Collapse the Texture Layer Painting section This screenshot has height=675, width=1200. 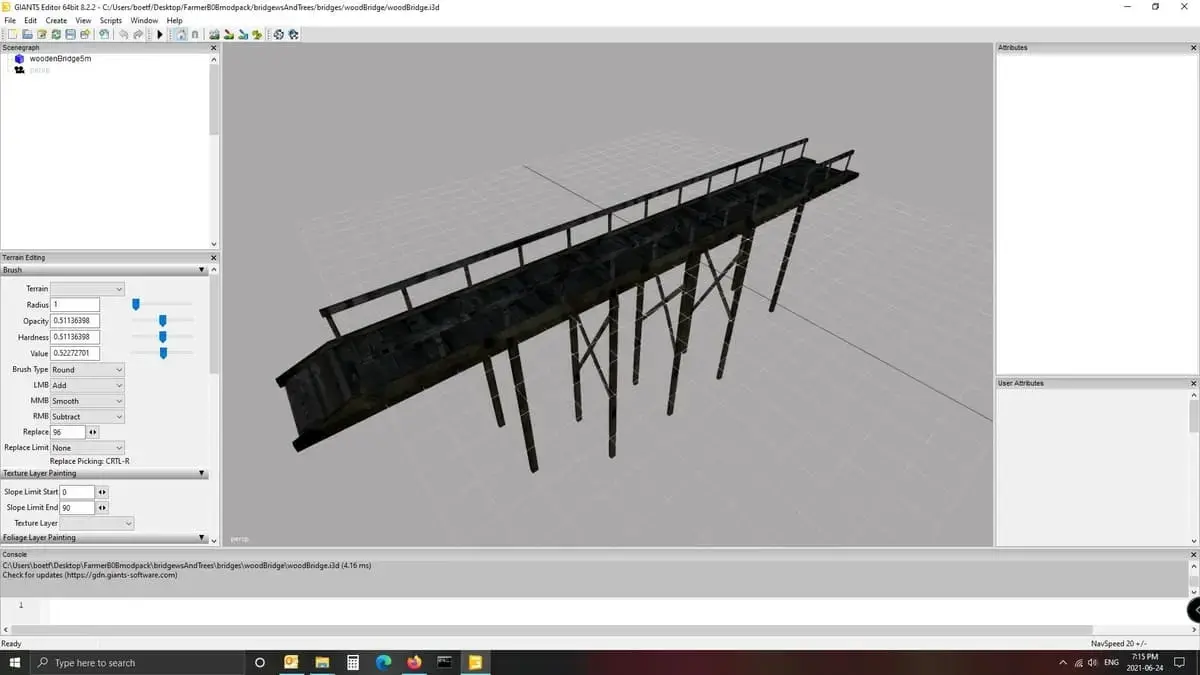tap(201, 473)
